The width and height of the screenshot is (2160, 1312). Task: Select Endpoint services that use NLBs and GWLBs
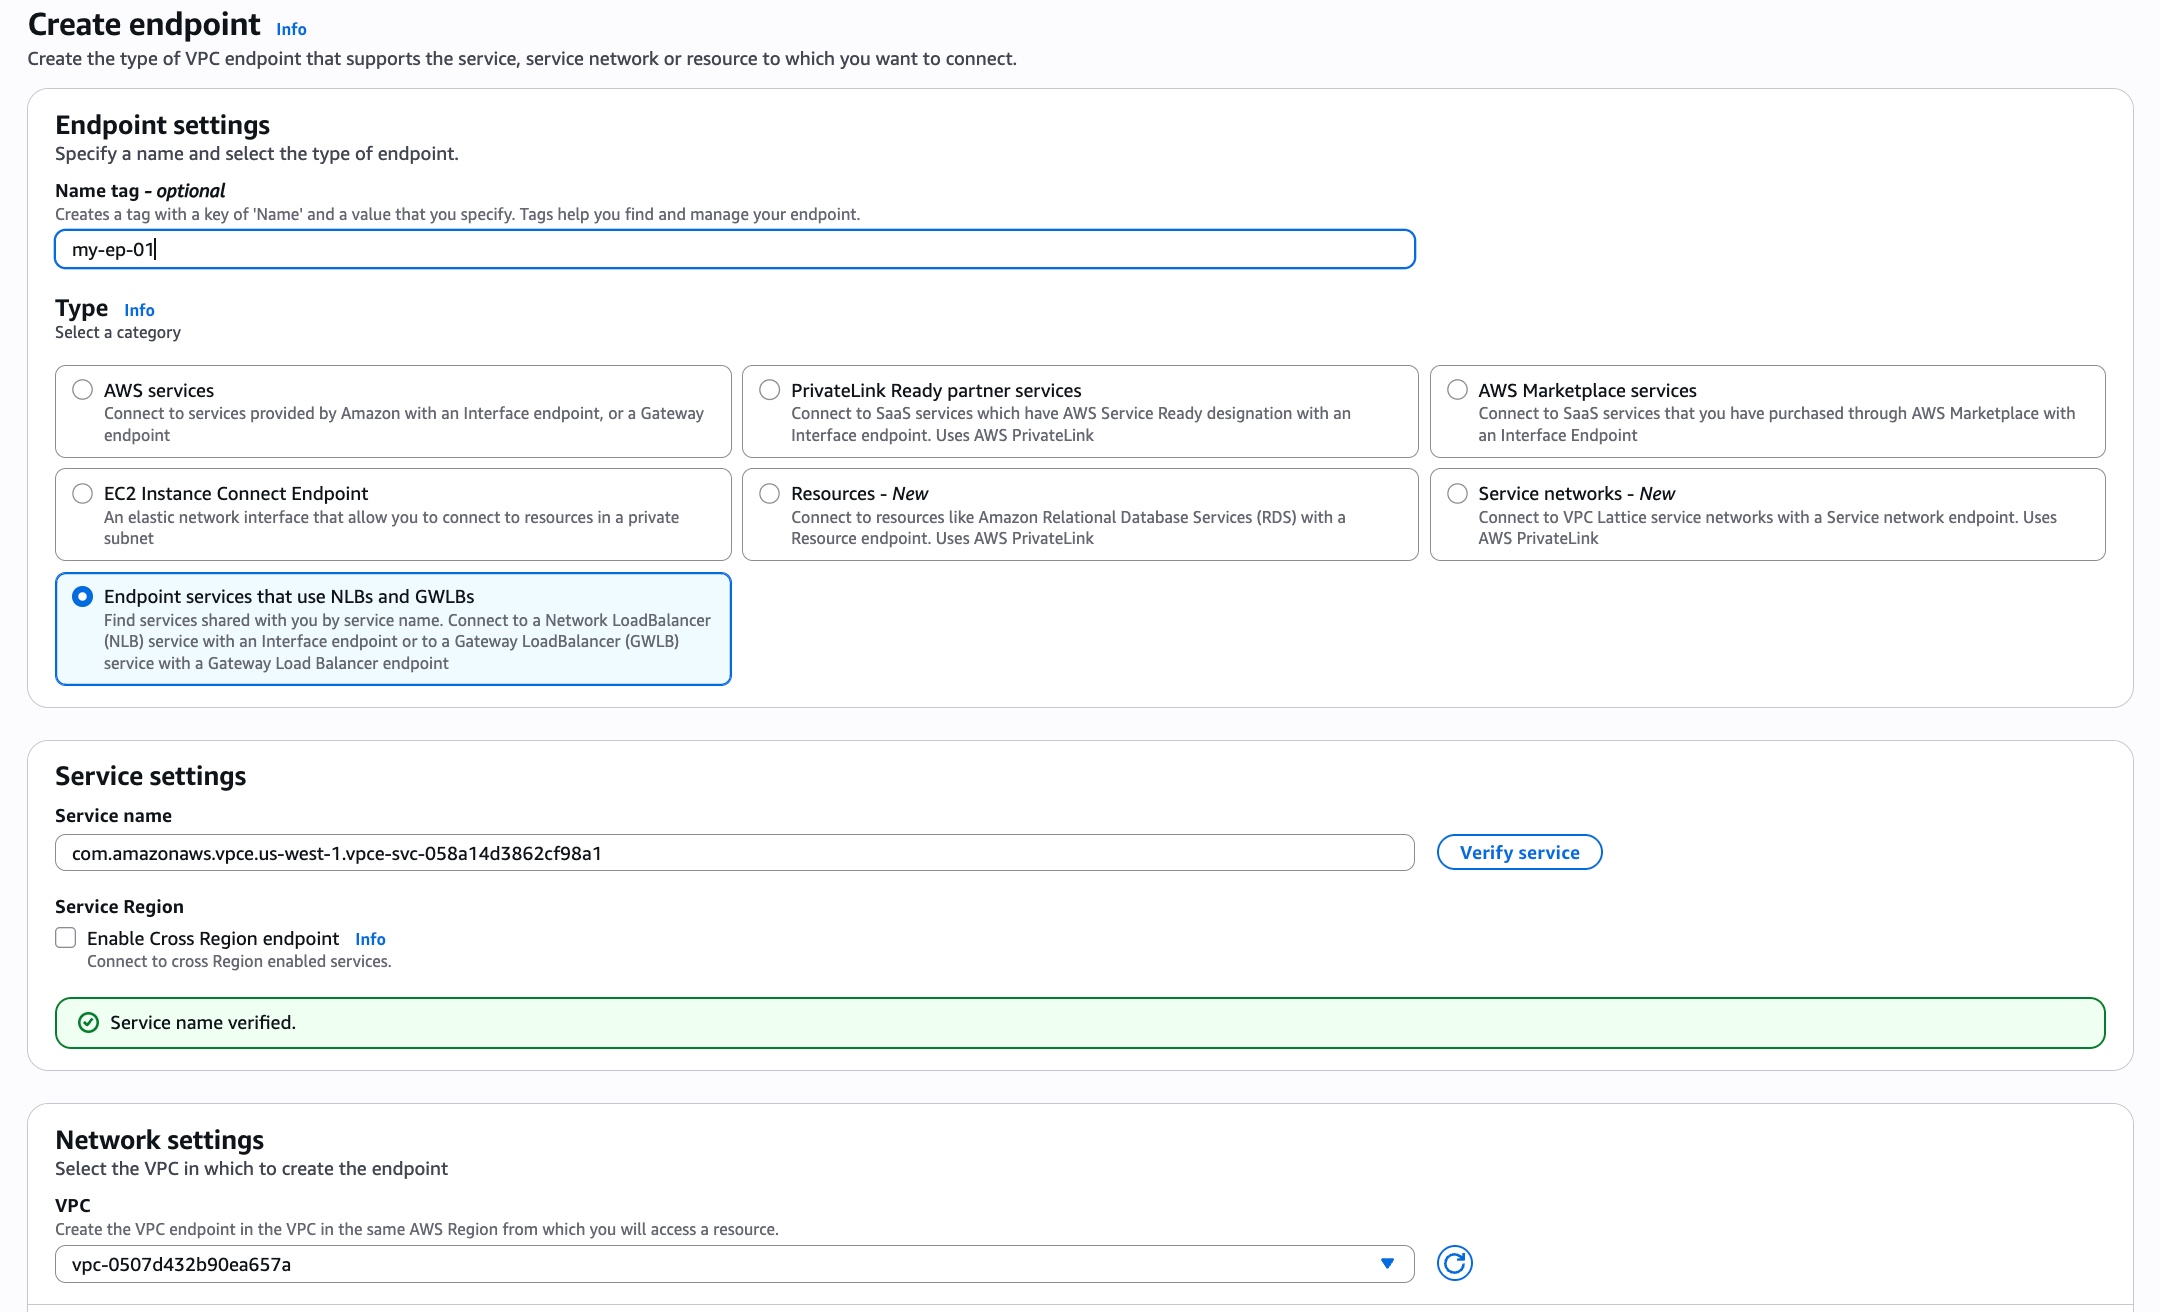point(80,596)
